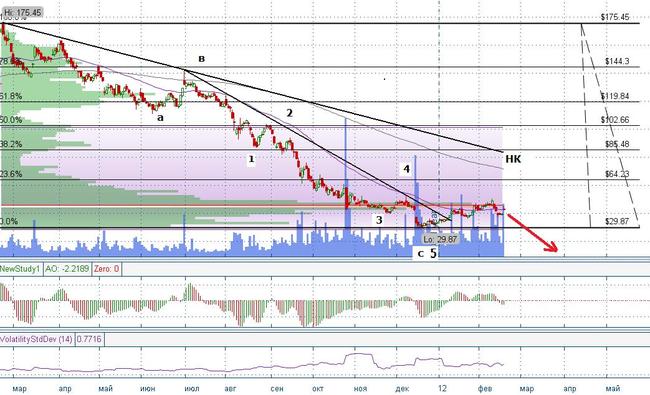Click the 61.8% Fibonacci level label
This screenshot has width=650, height=395.
11,96
